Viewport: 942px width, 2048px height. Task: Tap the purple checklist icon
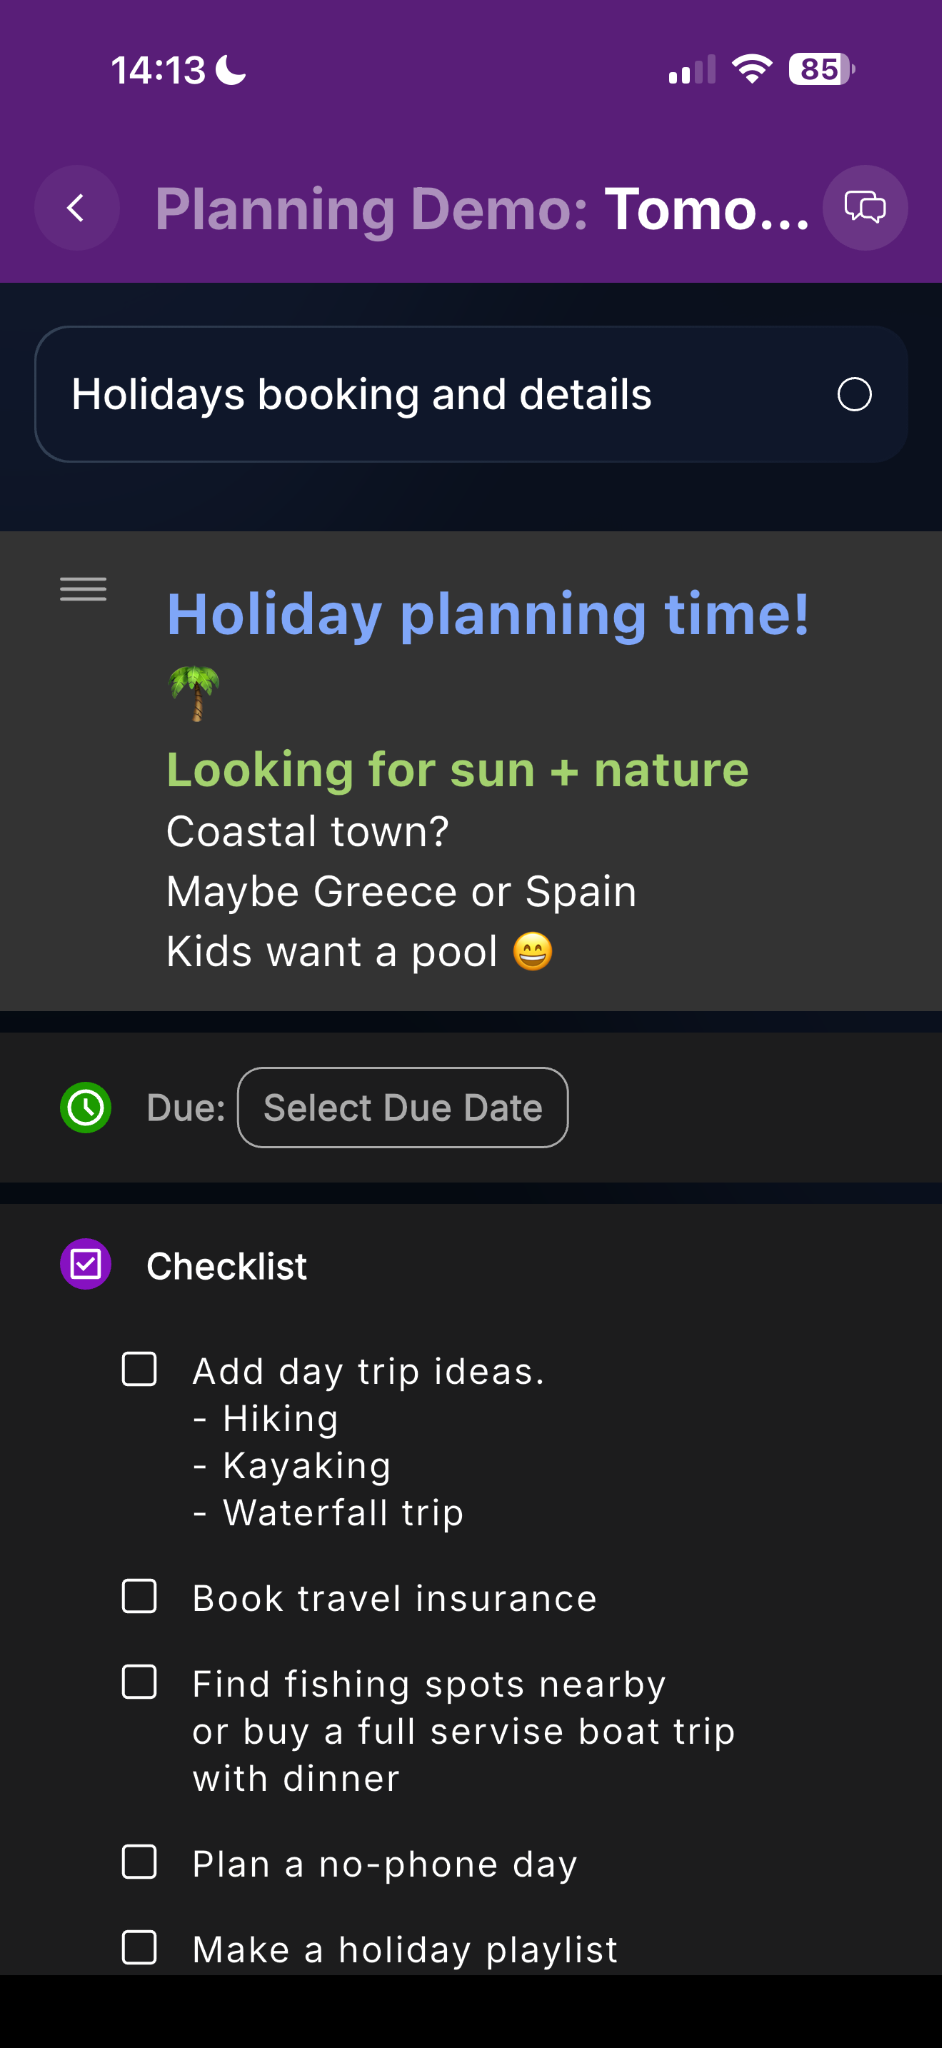pyautogui.click(x=86, y=1265)
